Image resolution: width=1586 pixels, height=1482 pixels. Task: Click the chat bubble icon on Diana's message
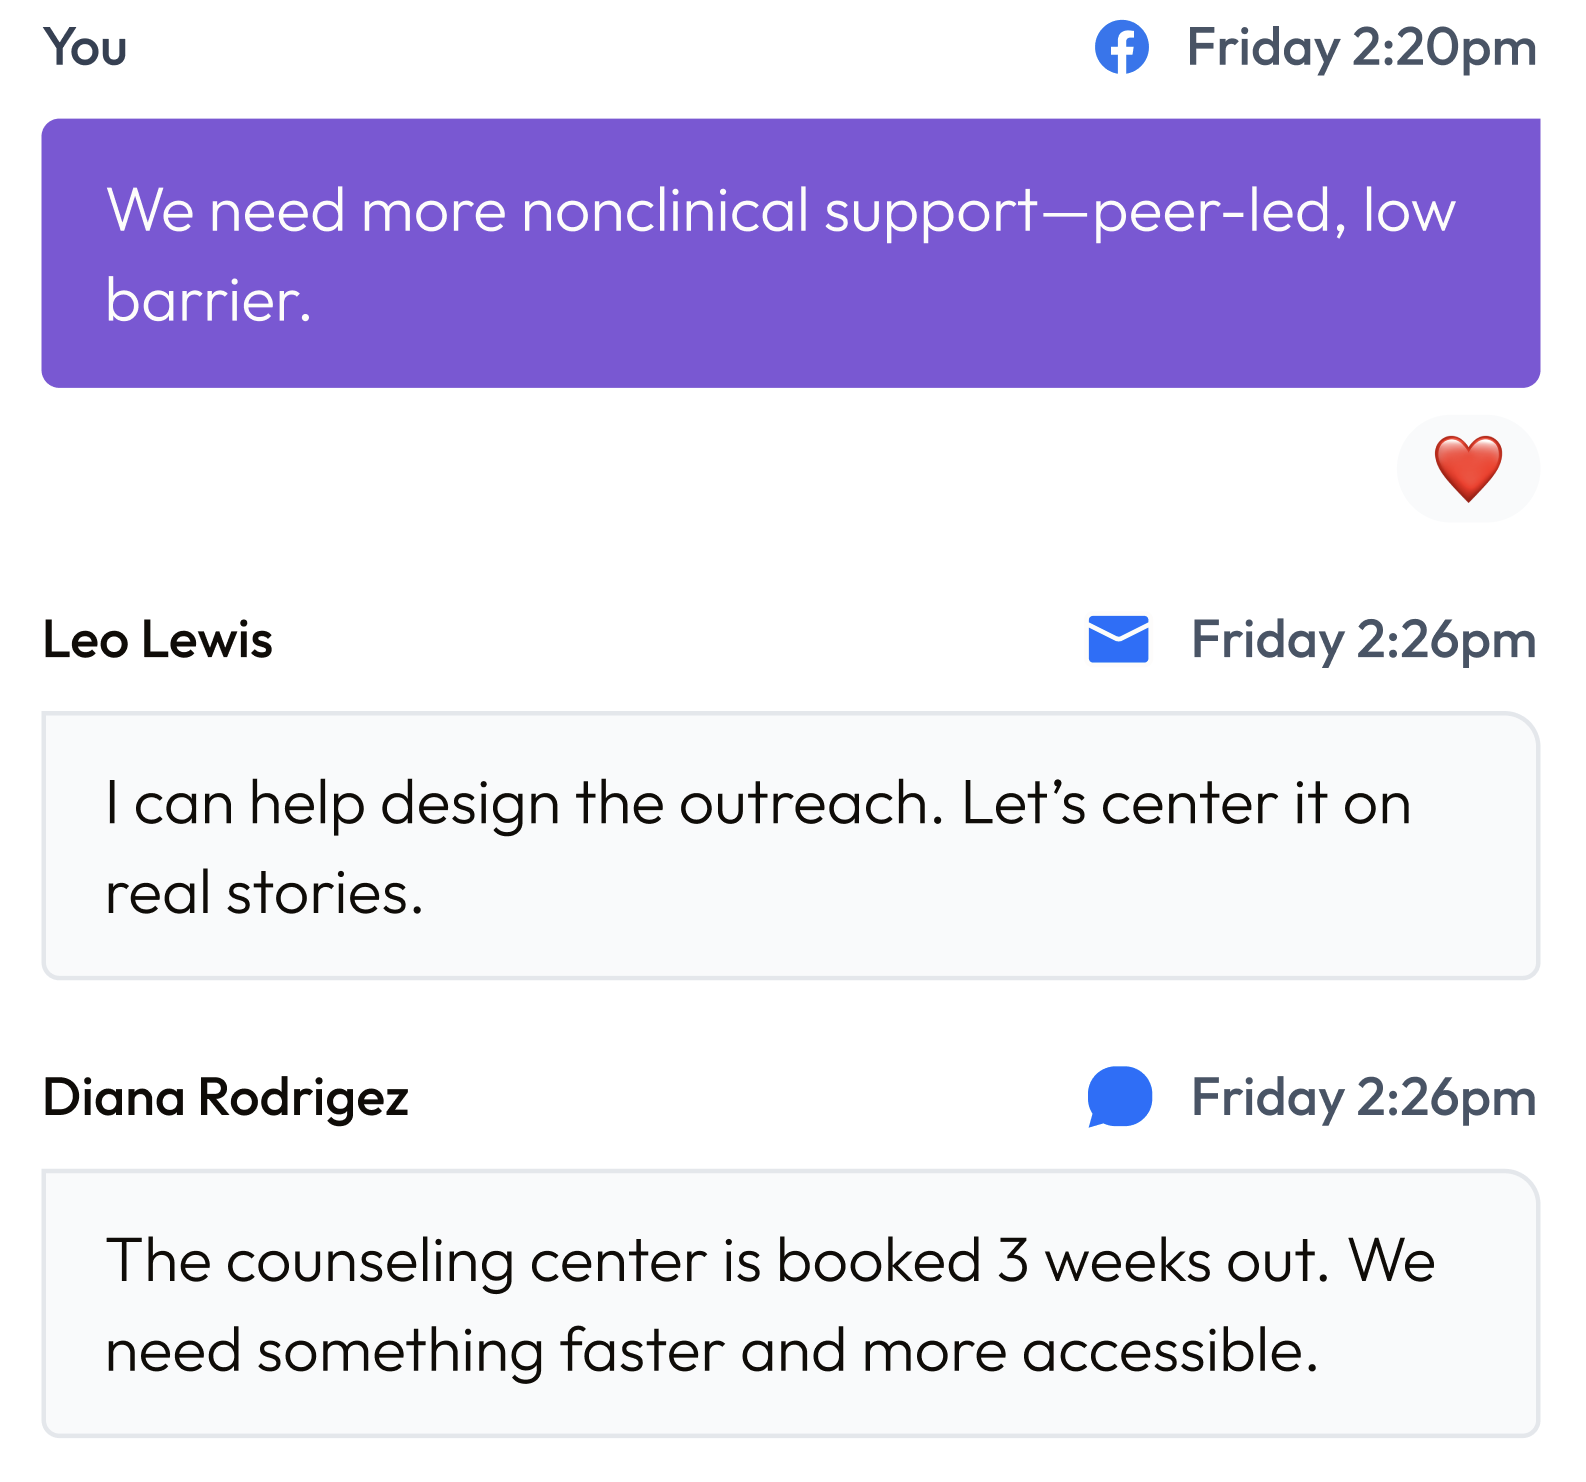[1119, 1097]
